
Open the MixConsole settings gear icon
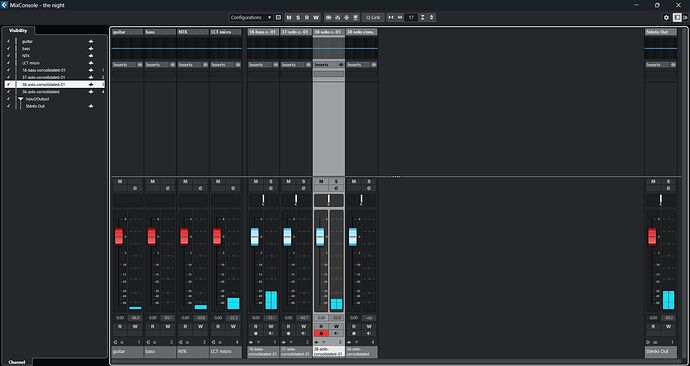(666, 18)
